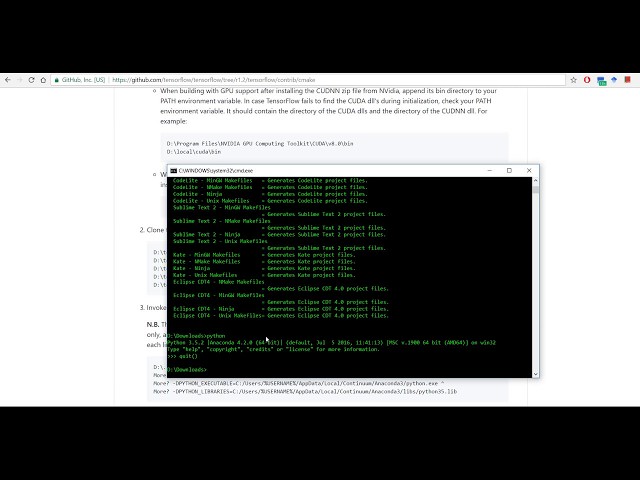Click the GitHub URL in address bar
This screenshot has height=480, width=640.
click(x=213, y=80)
